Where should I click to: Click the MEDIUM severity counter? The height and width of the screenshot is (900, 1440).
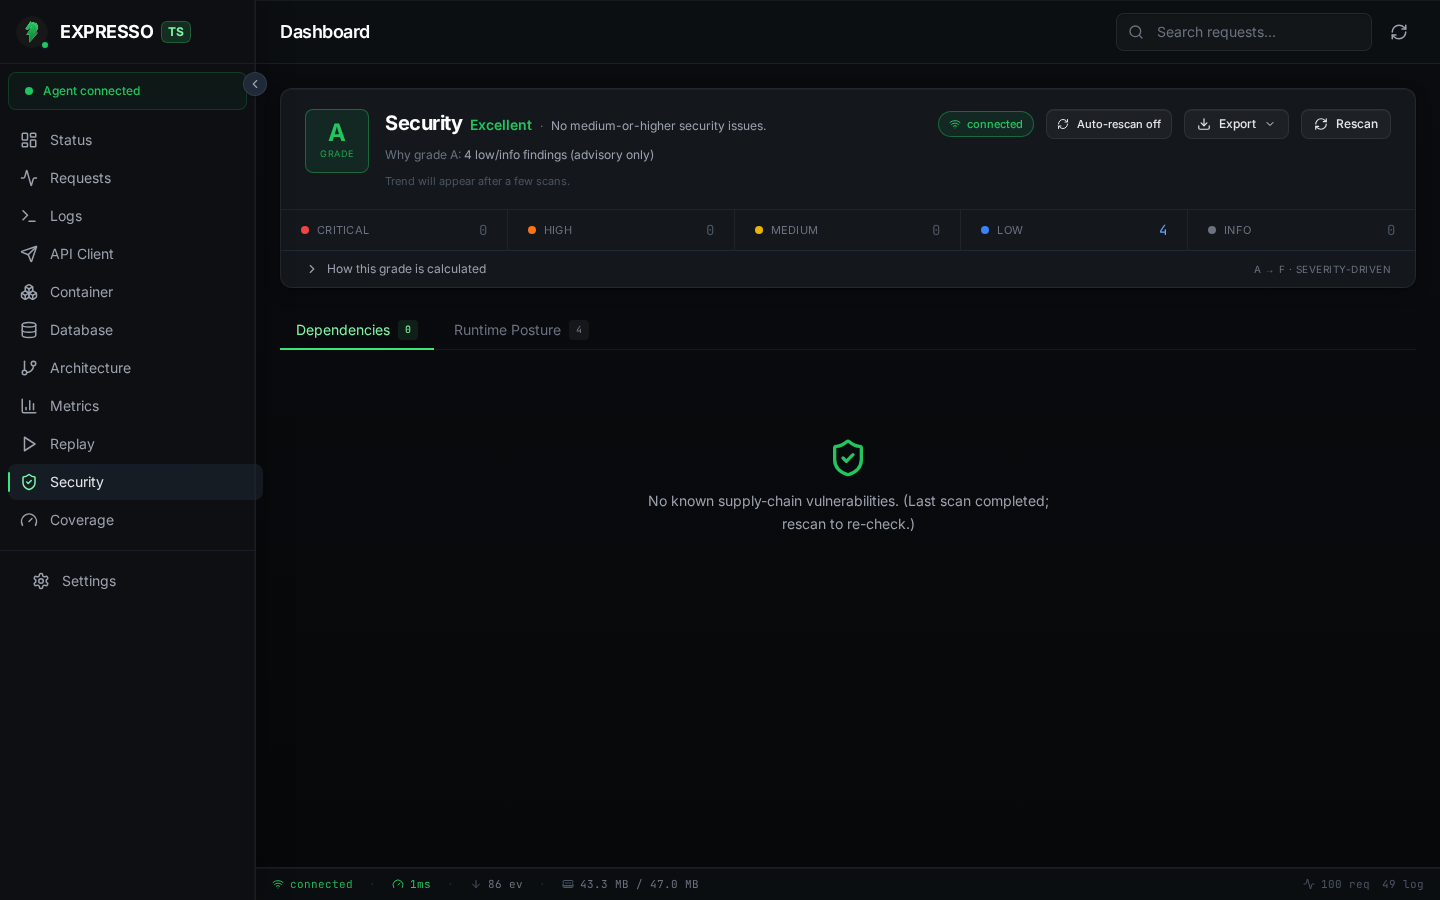tap(848, 230)
